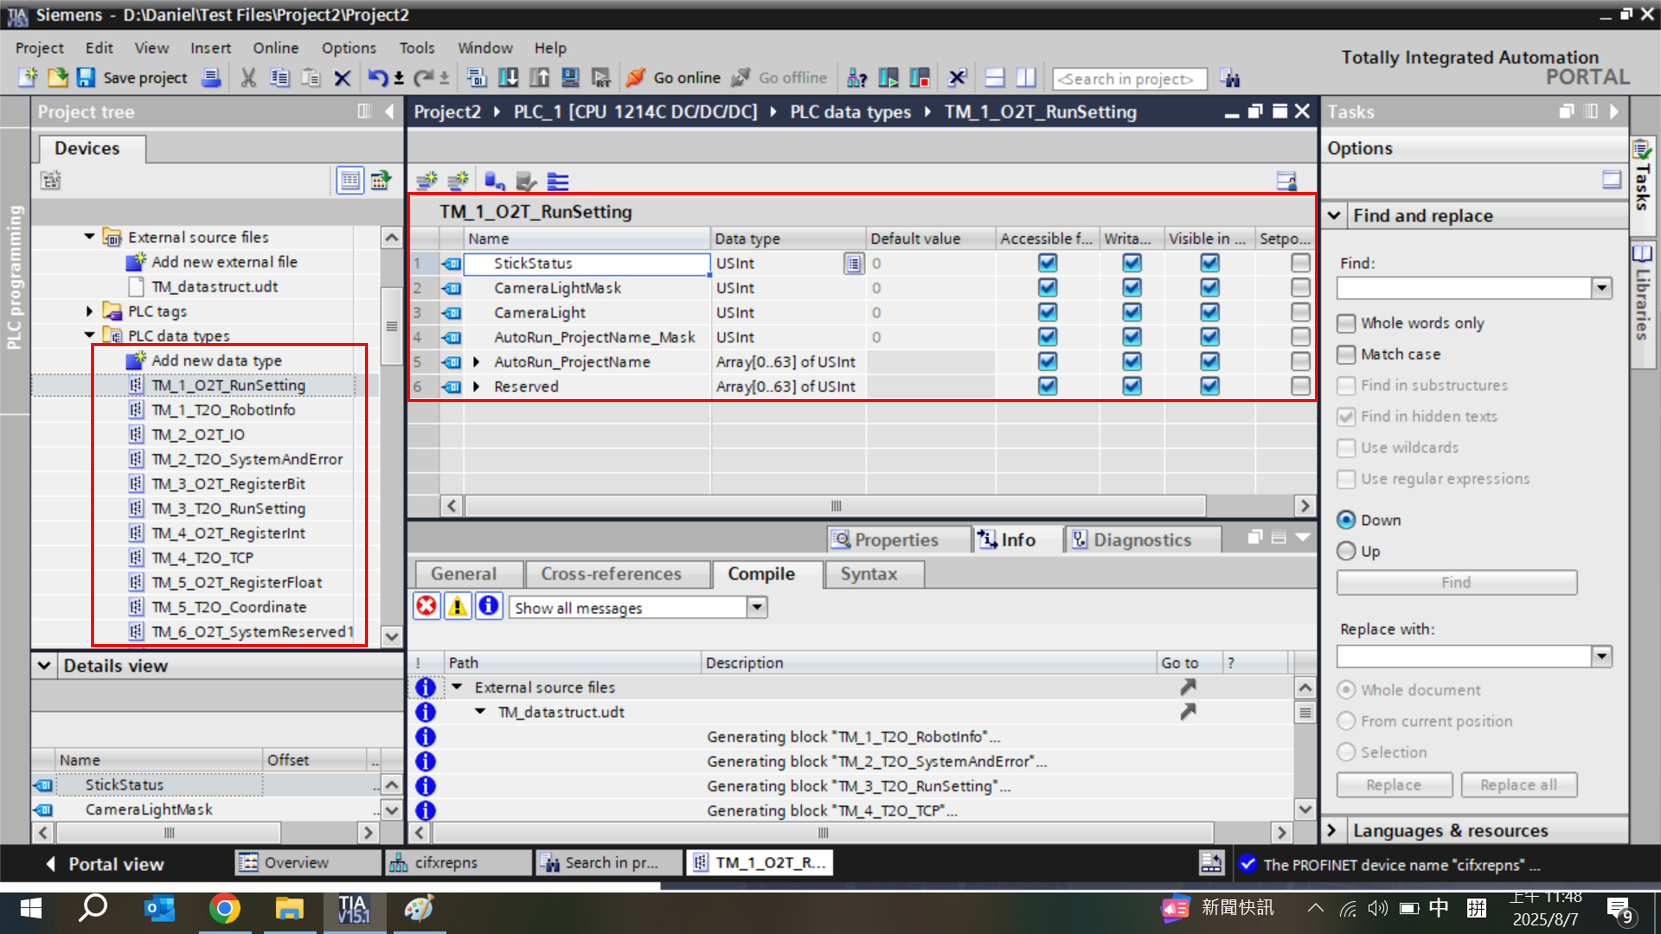Select Add new data type item

click(x=216, y=360)
